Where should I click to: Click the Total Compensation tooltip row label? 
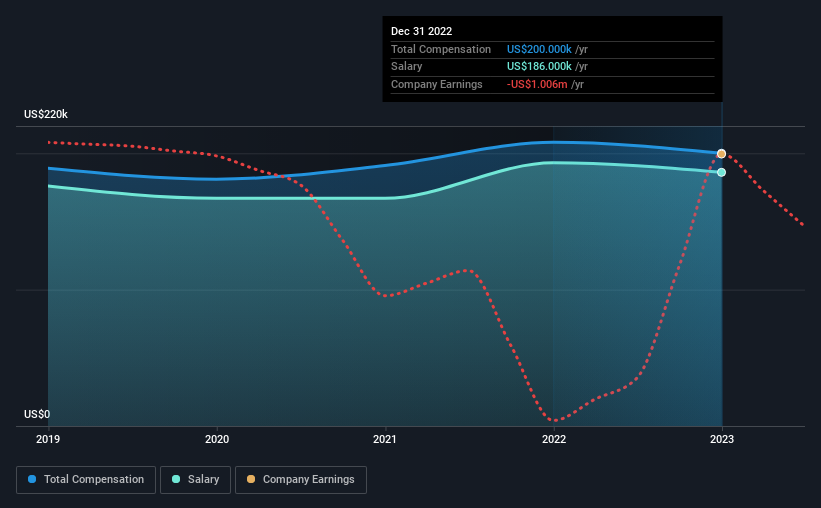coord(441,49)
